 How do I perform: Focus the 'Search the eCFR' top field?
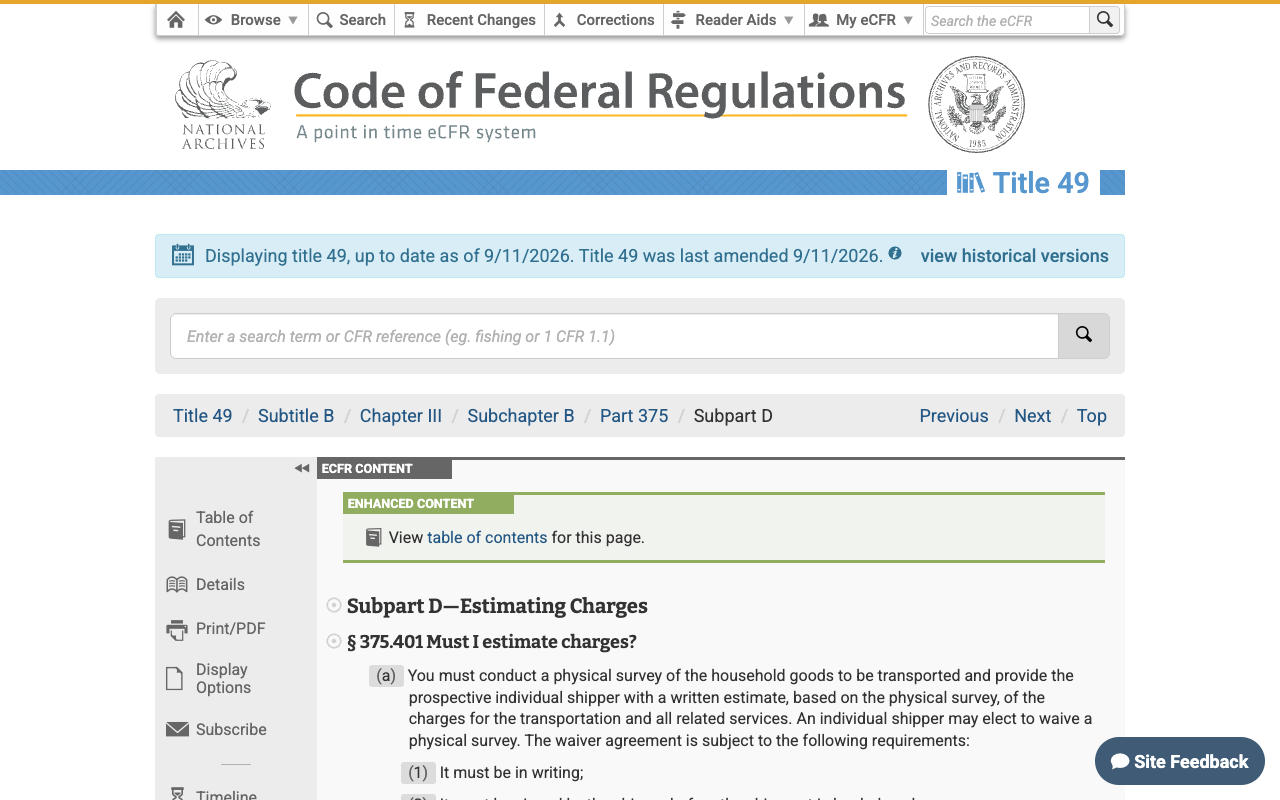pyautogui.click(x=1007, y=20)
